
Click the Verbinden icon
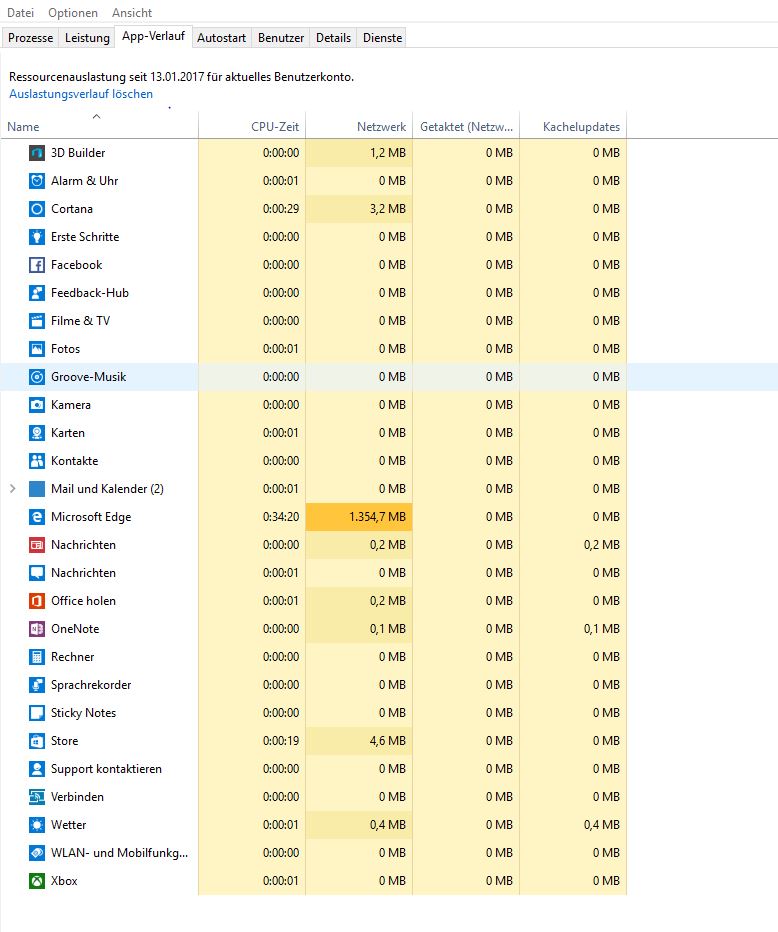[37, 796]
